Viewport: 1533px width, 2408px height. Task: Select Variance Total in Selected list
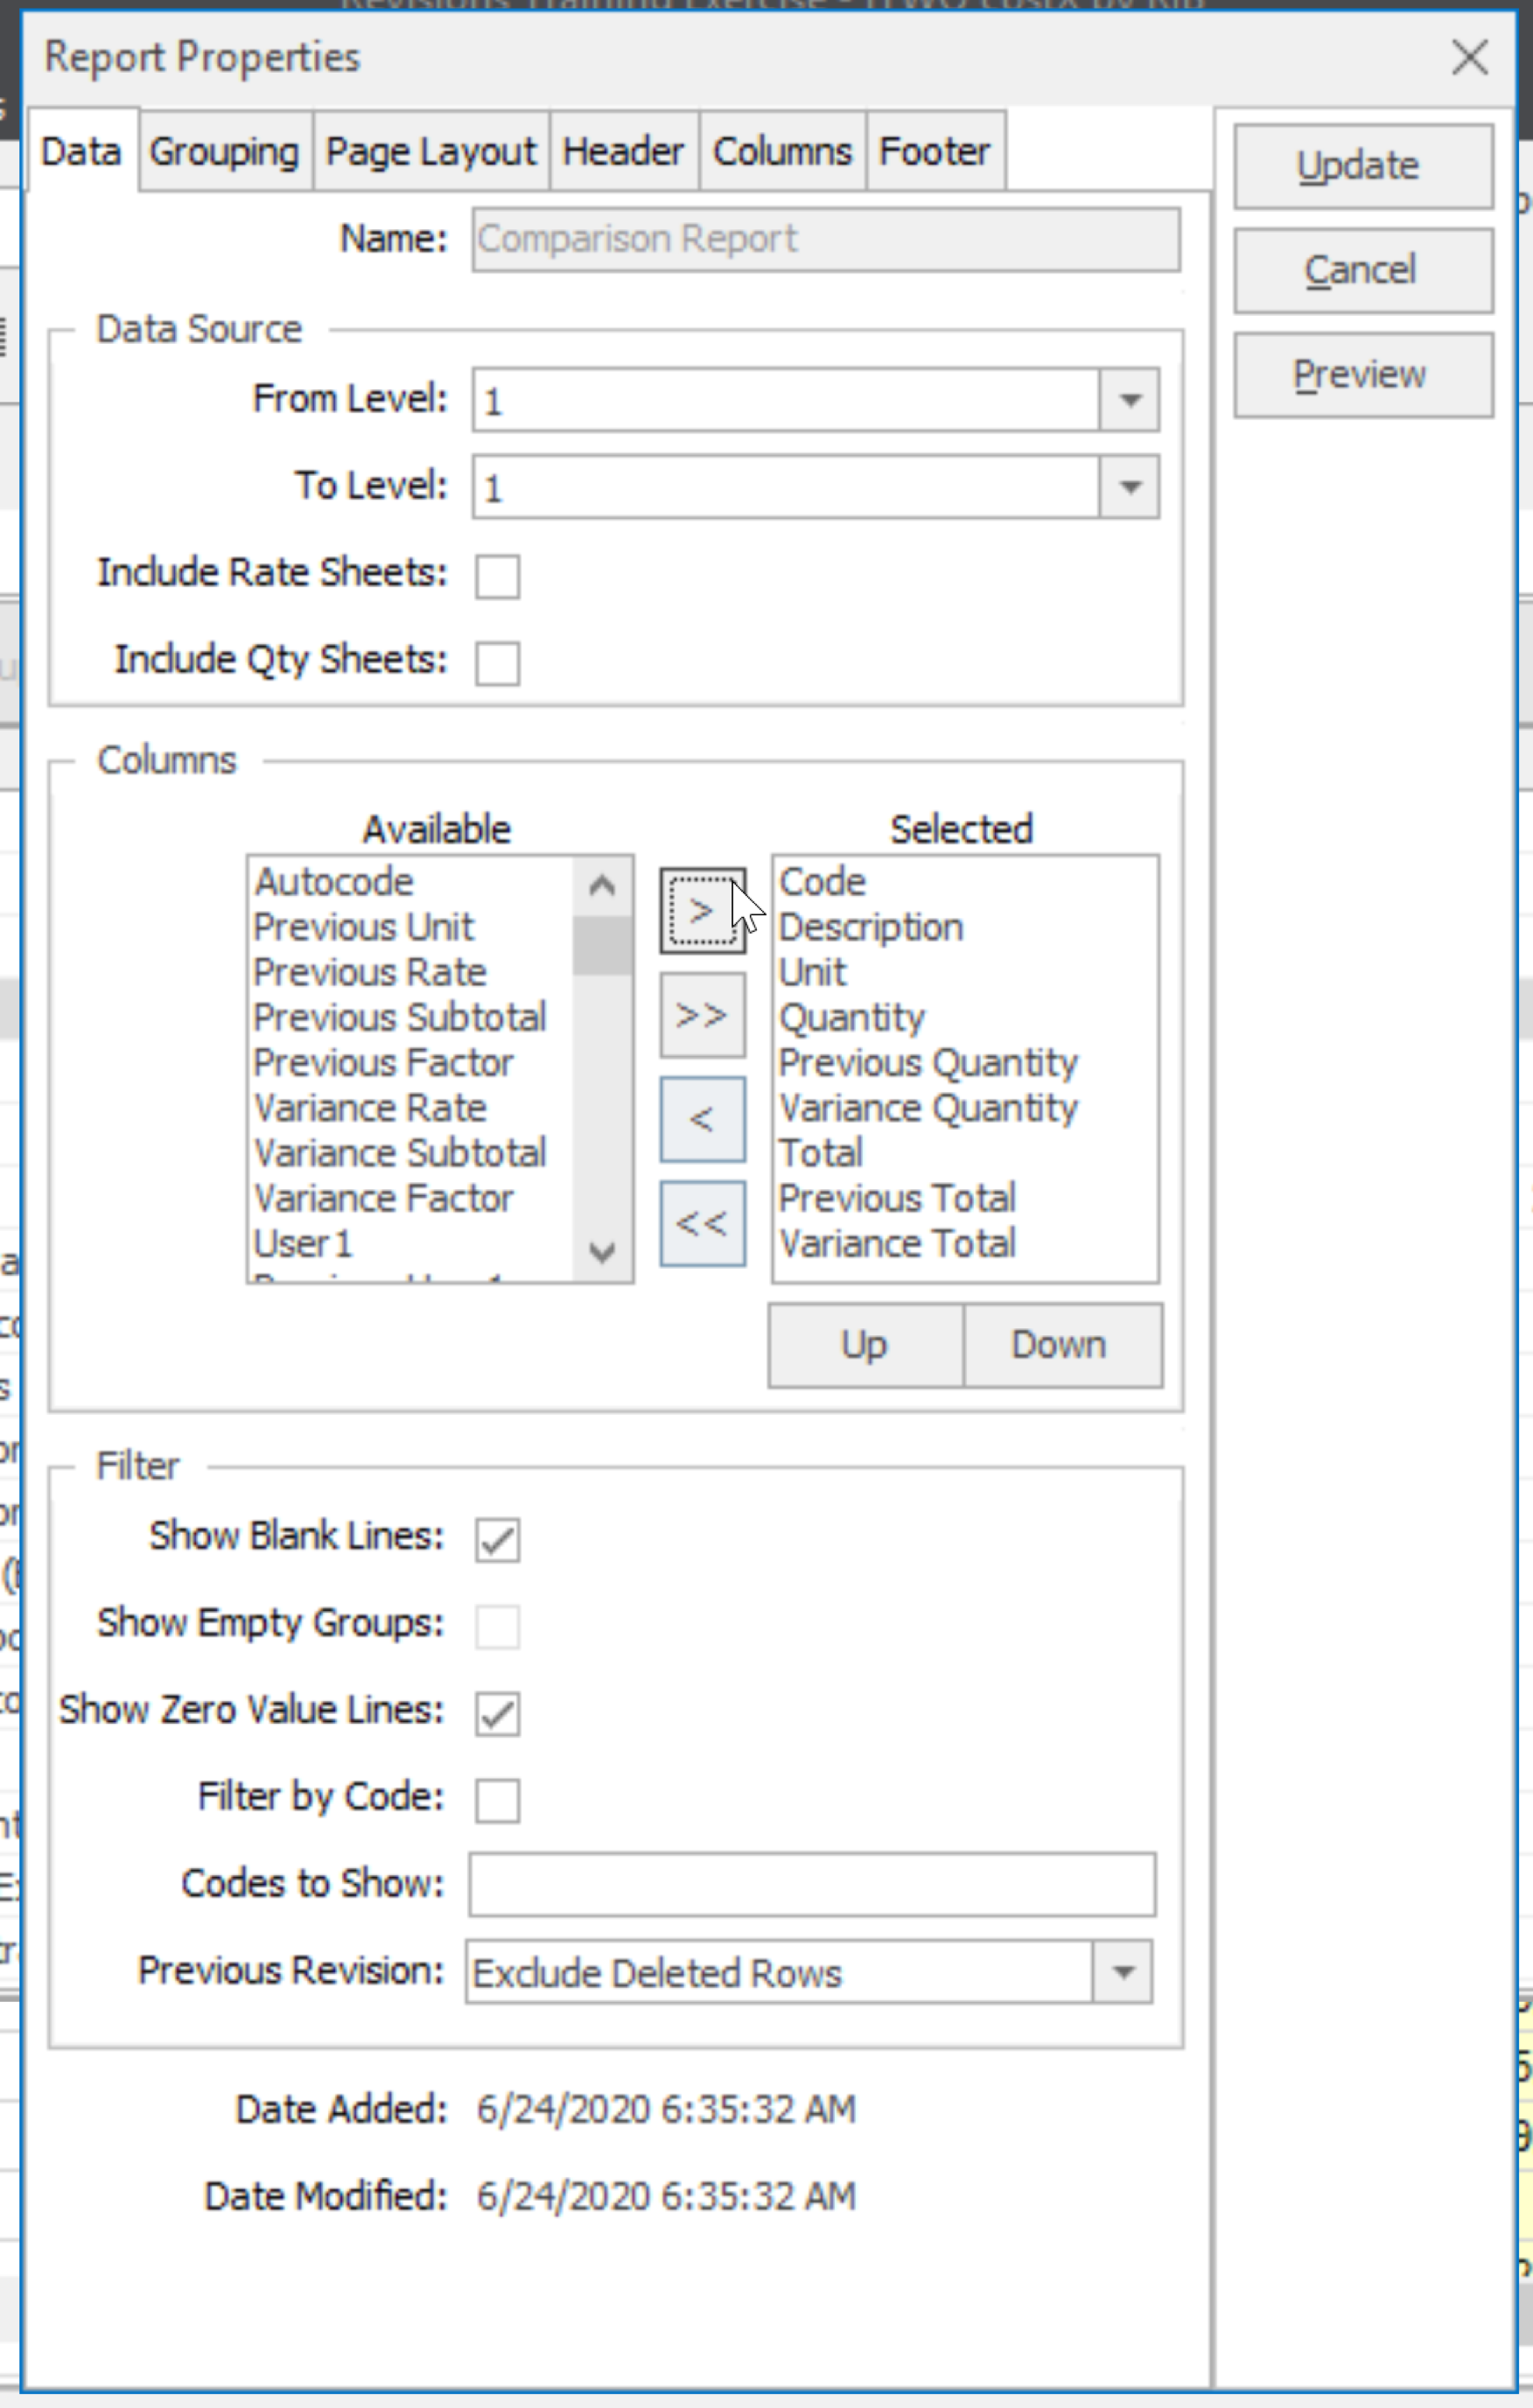click(x=897, y=1243)
